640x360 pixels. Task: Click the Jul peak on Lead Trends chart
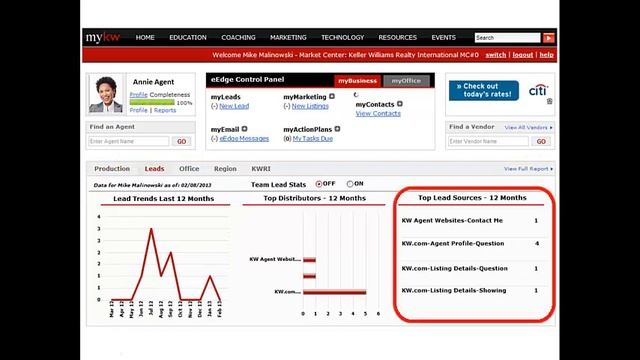pos(151,229)
